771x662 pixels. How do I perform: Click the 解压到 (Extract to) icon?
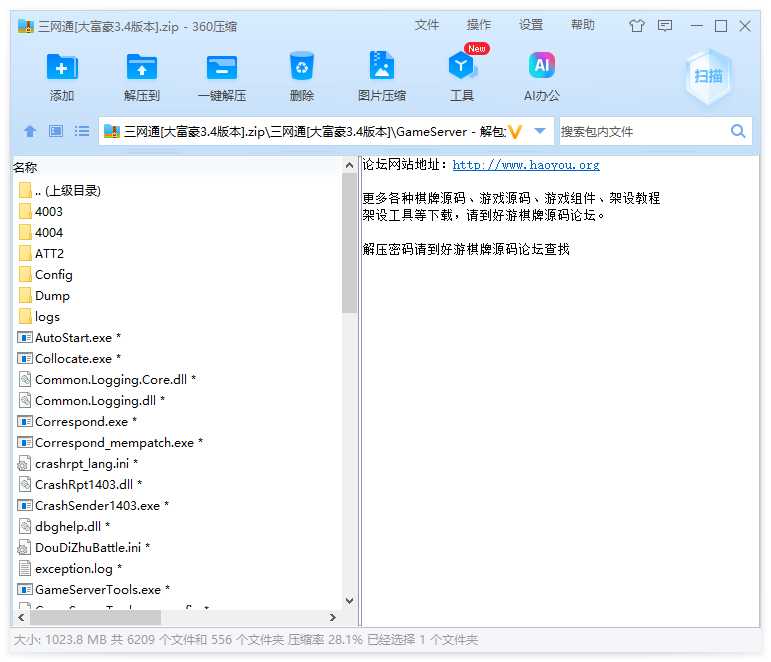142,67
